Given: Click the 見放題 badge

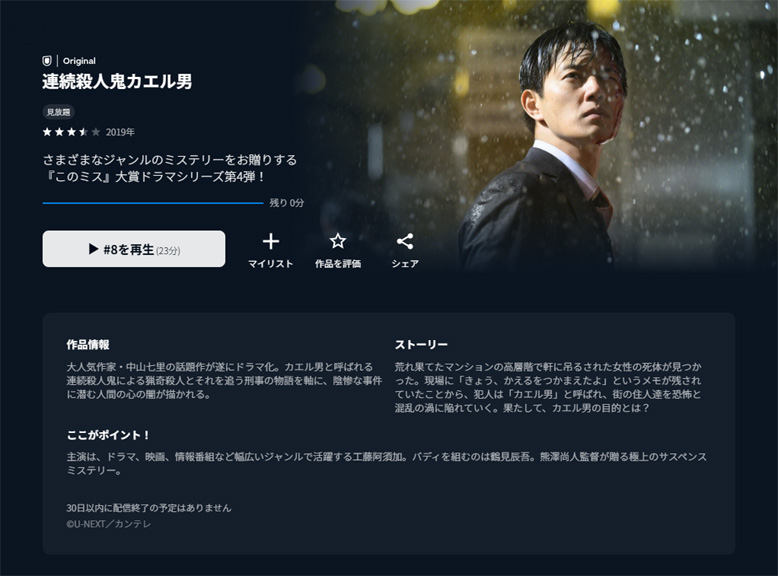Looking at the screenshot, I should [x=59, y=112].
